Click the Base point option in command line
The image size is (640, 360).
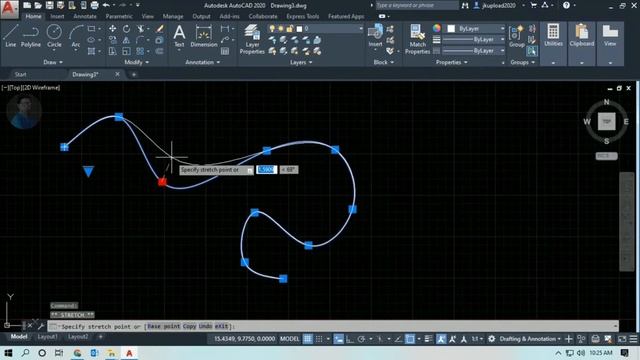pyautogui.click(x=164, y=326)
